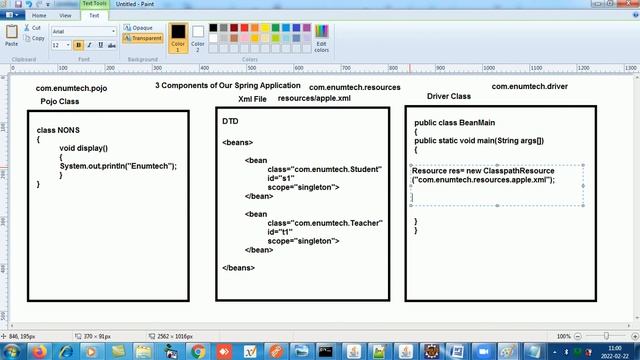The height and width of the screenshot is (360, 640).
Task: Open the Edit colors dialog
Action: click(x=321, y=38)
